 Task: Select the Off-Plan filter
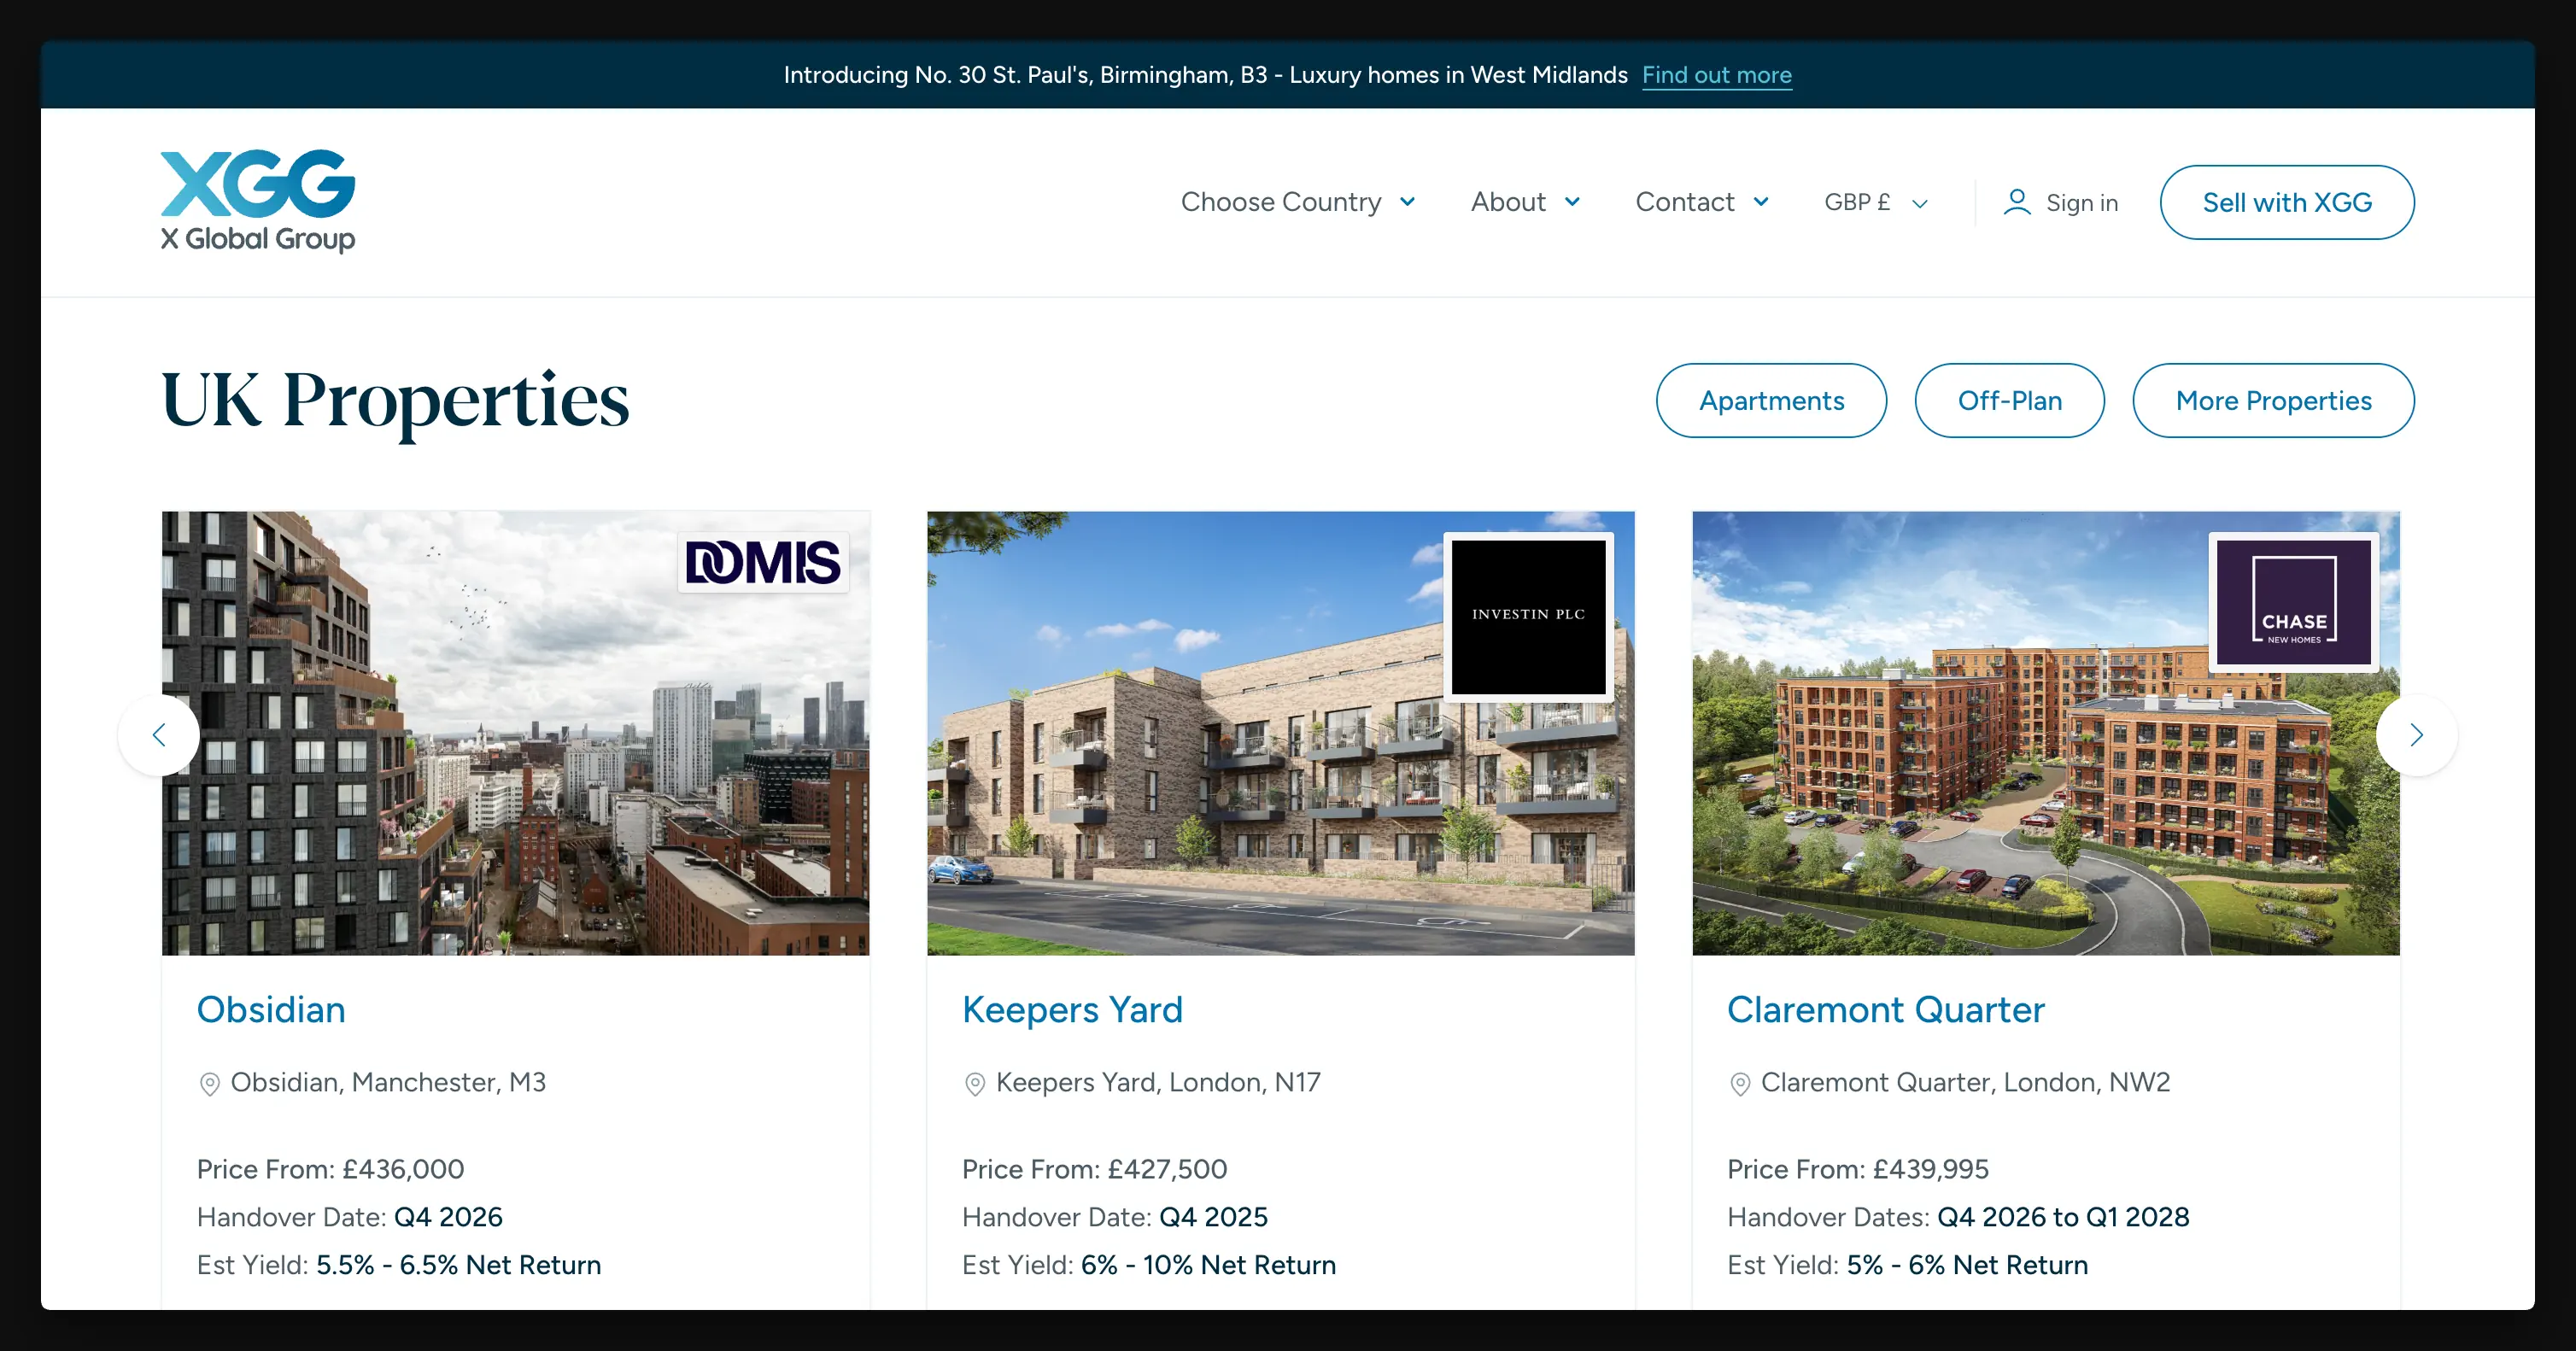pyautogui.click(x=2009, y=401)
